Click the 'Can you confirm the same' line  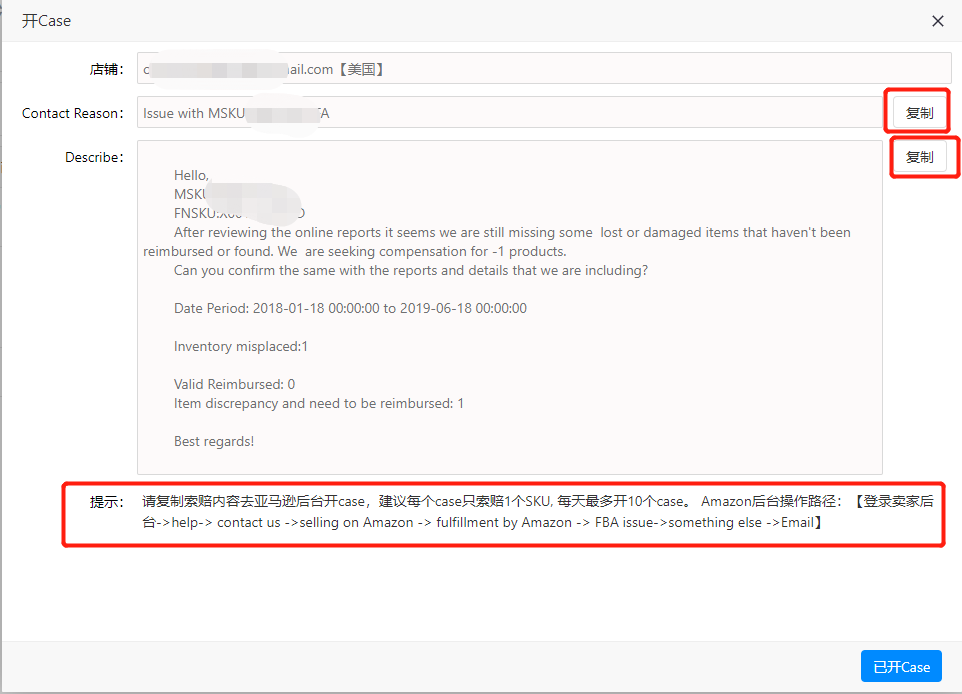coord(410,270)
